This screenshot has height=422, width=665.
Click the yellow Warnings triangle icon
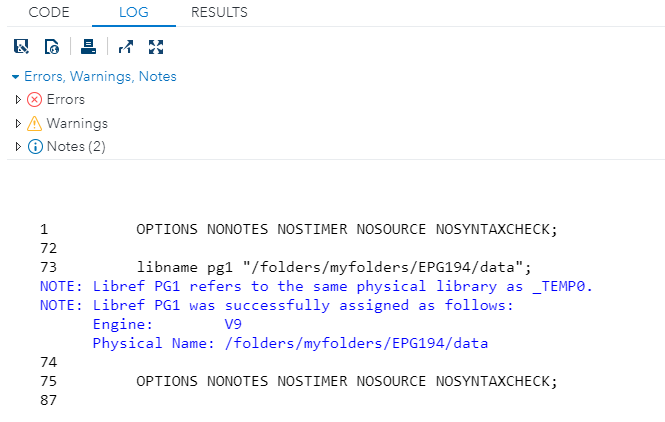pyautogui.click(x=35, y=124)
